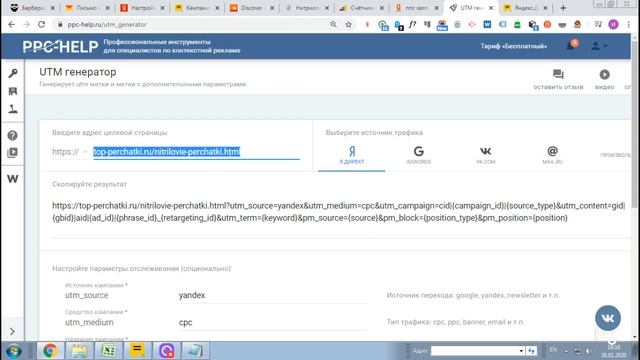Edit the utm_source value field yandex
This screenshot has width=640, height=360.
click(273, 295)
